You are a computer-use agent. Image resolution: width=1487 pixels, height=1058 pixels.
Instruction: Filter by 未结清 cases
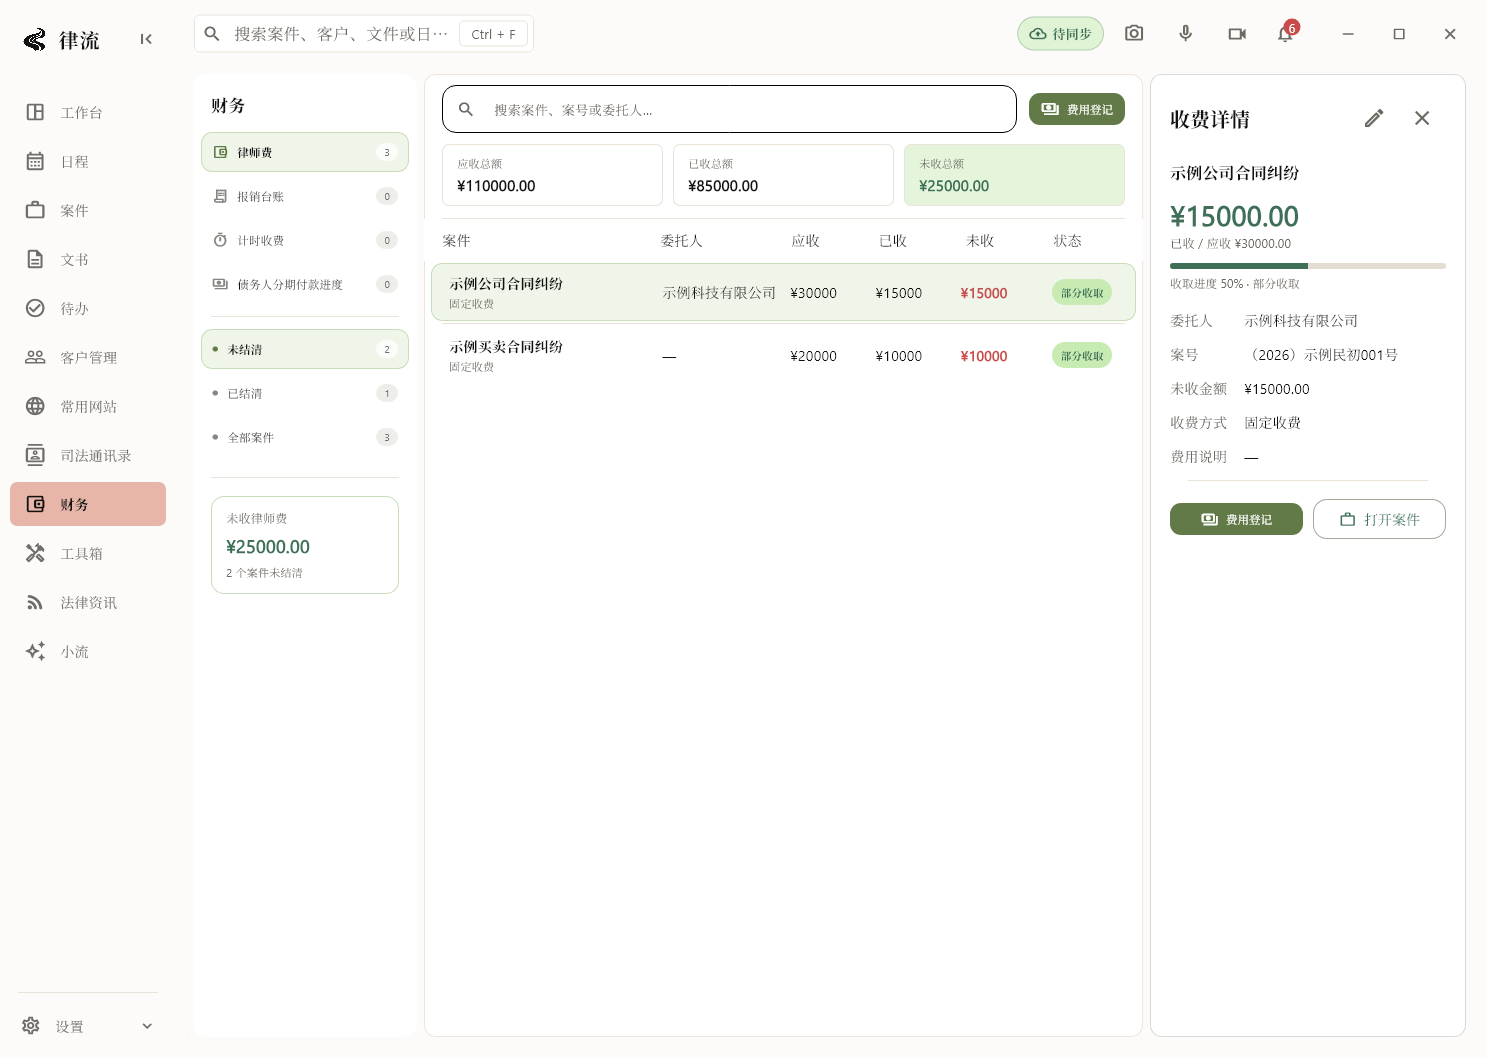click(x=305, y=349)
